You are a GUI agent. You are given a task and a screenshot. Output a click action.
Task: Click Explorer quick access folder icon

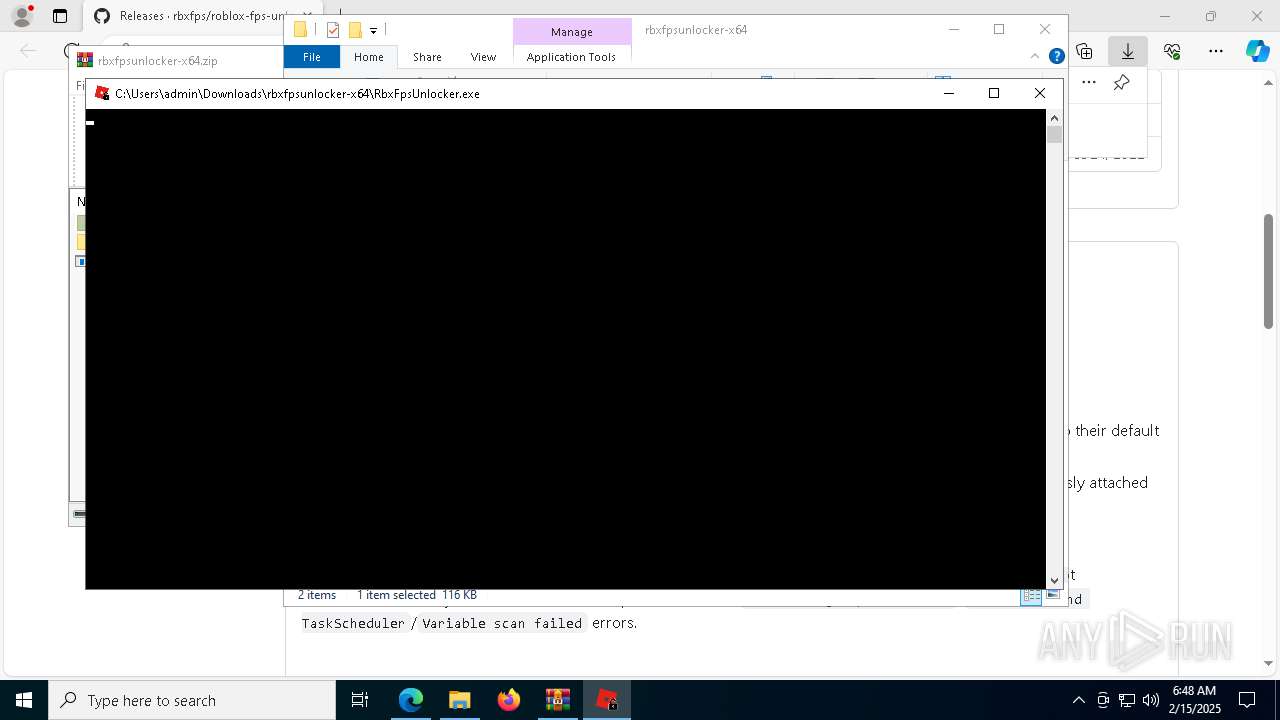click(x=300, y=30)
